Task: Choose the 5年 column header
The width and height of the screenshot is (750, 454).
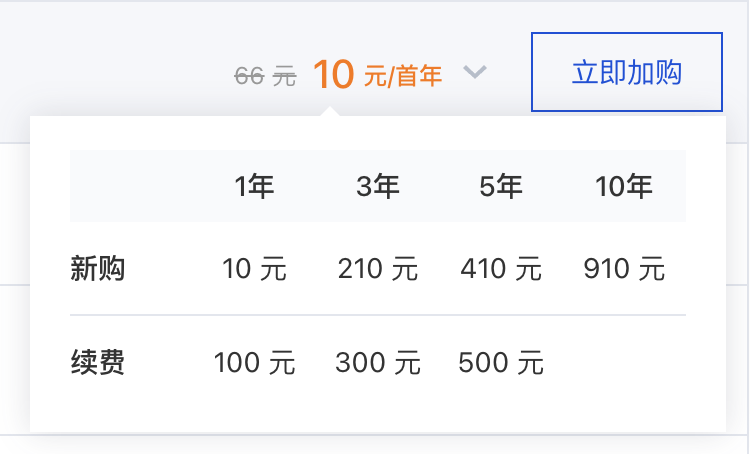Action: coord(501,186)
